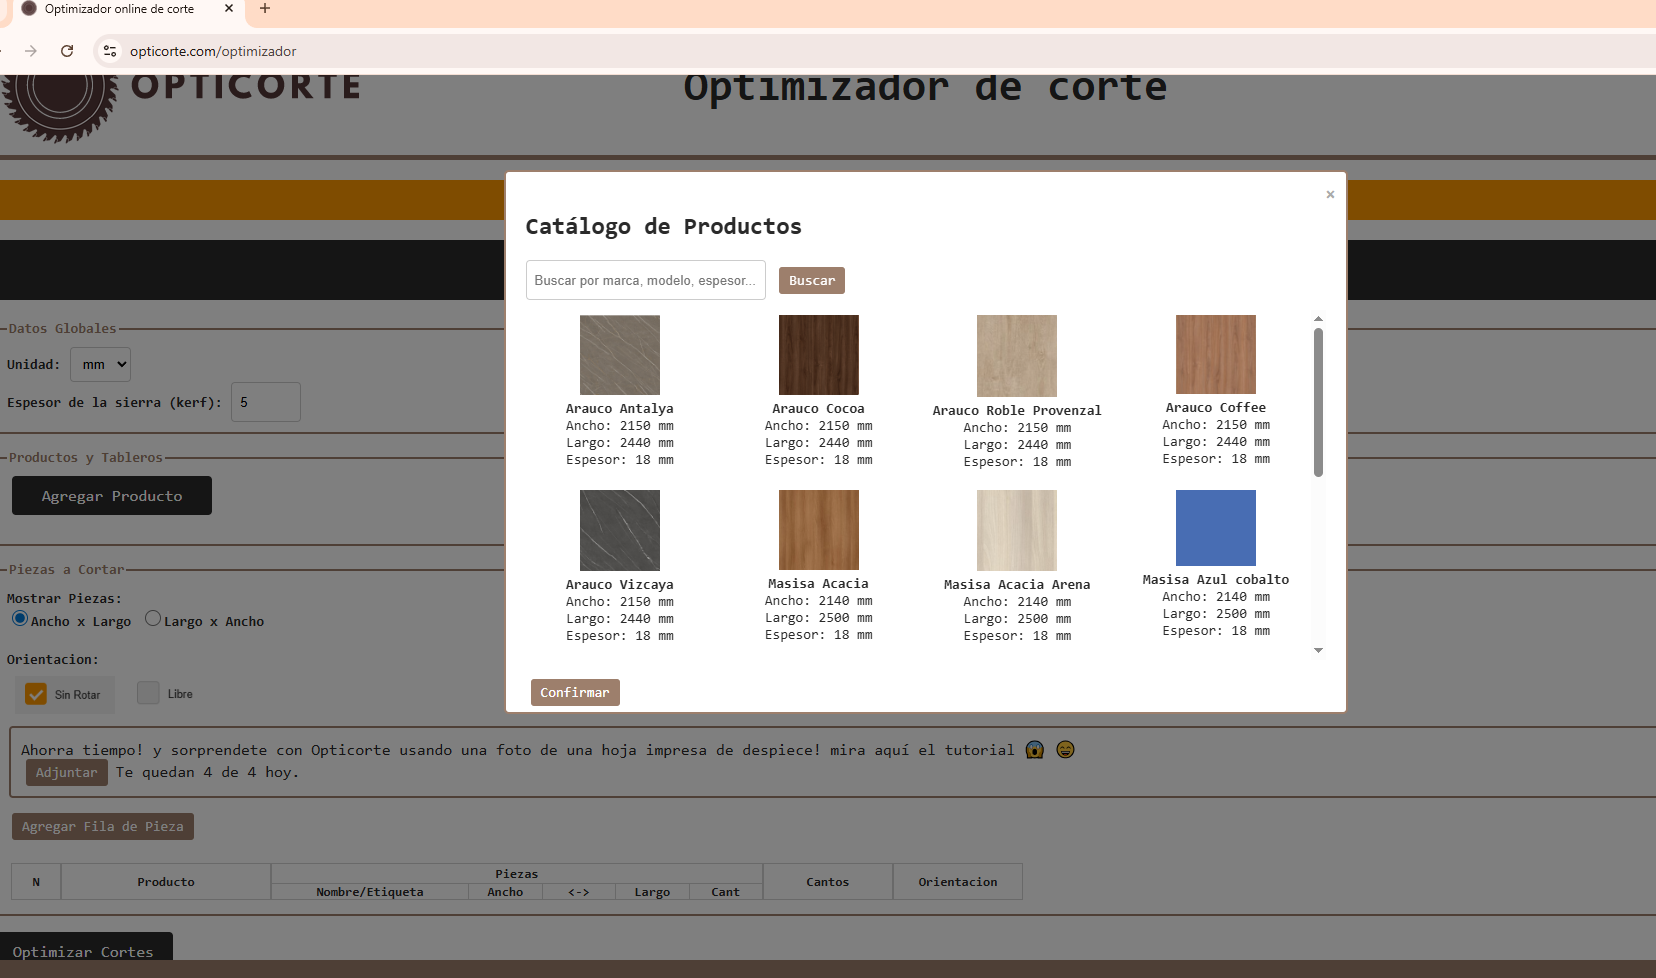Screen dimensions: 1656x978
Task: Click the laughing emoji in the banner
Action: pyautogui.click(x=1066, y=749)
